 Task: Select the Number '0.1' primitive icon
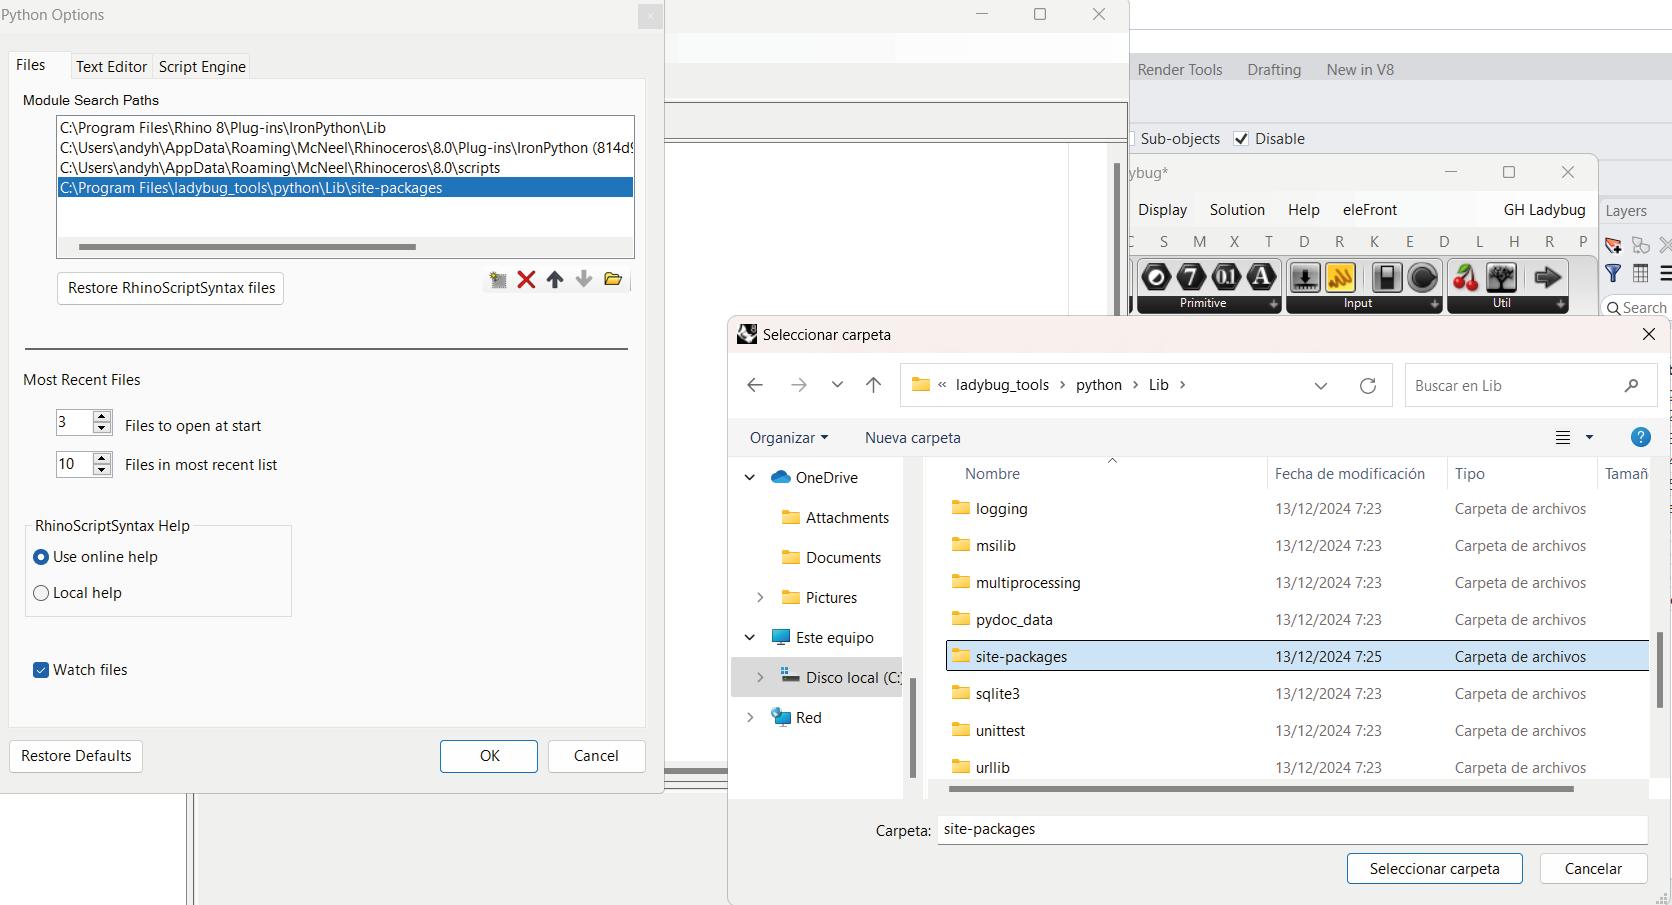(1226, 277)
